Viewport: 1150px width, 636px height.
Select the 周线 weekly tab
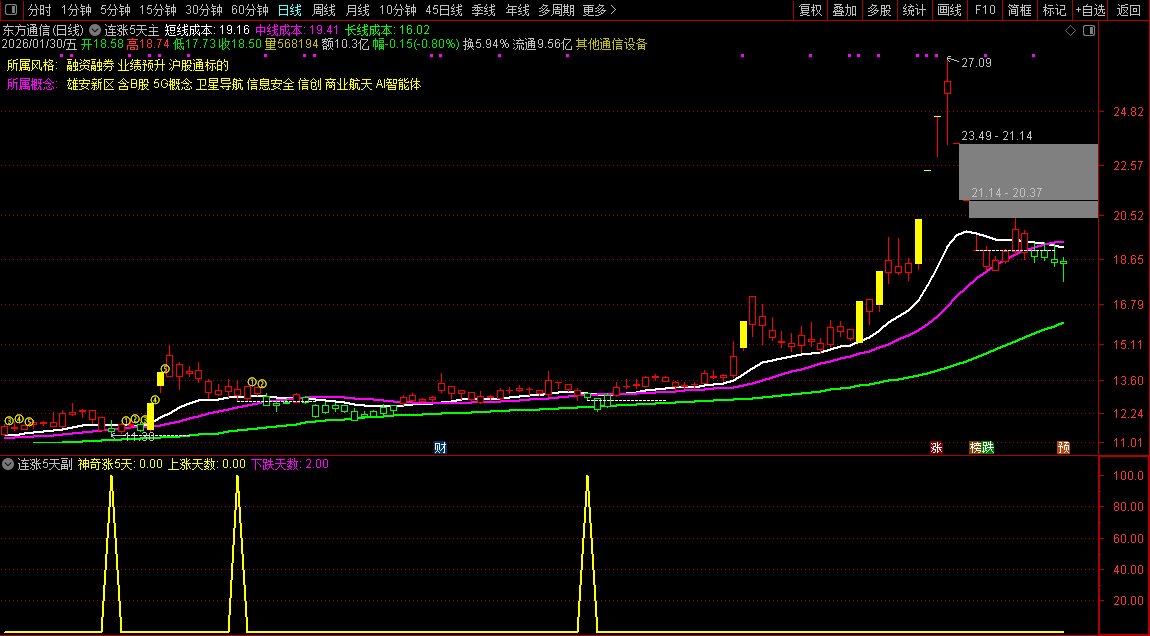click(323, 10)
